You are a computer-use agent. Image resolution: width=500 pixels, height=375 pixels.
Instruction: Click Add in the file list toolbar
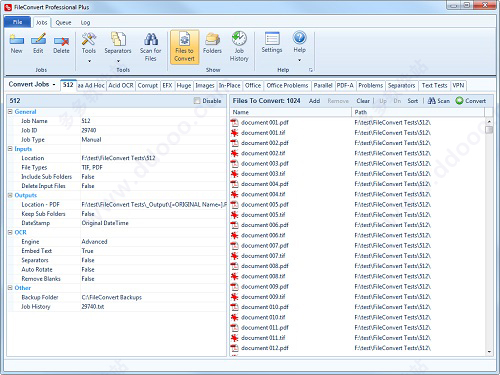click(314, 101)
